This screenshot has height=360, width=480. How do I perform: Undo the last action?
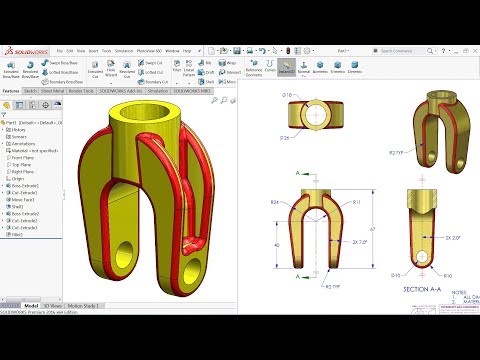pos(262,51)
